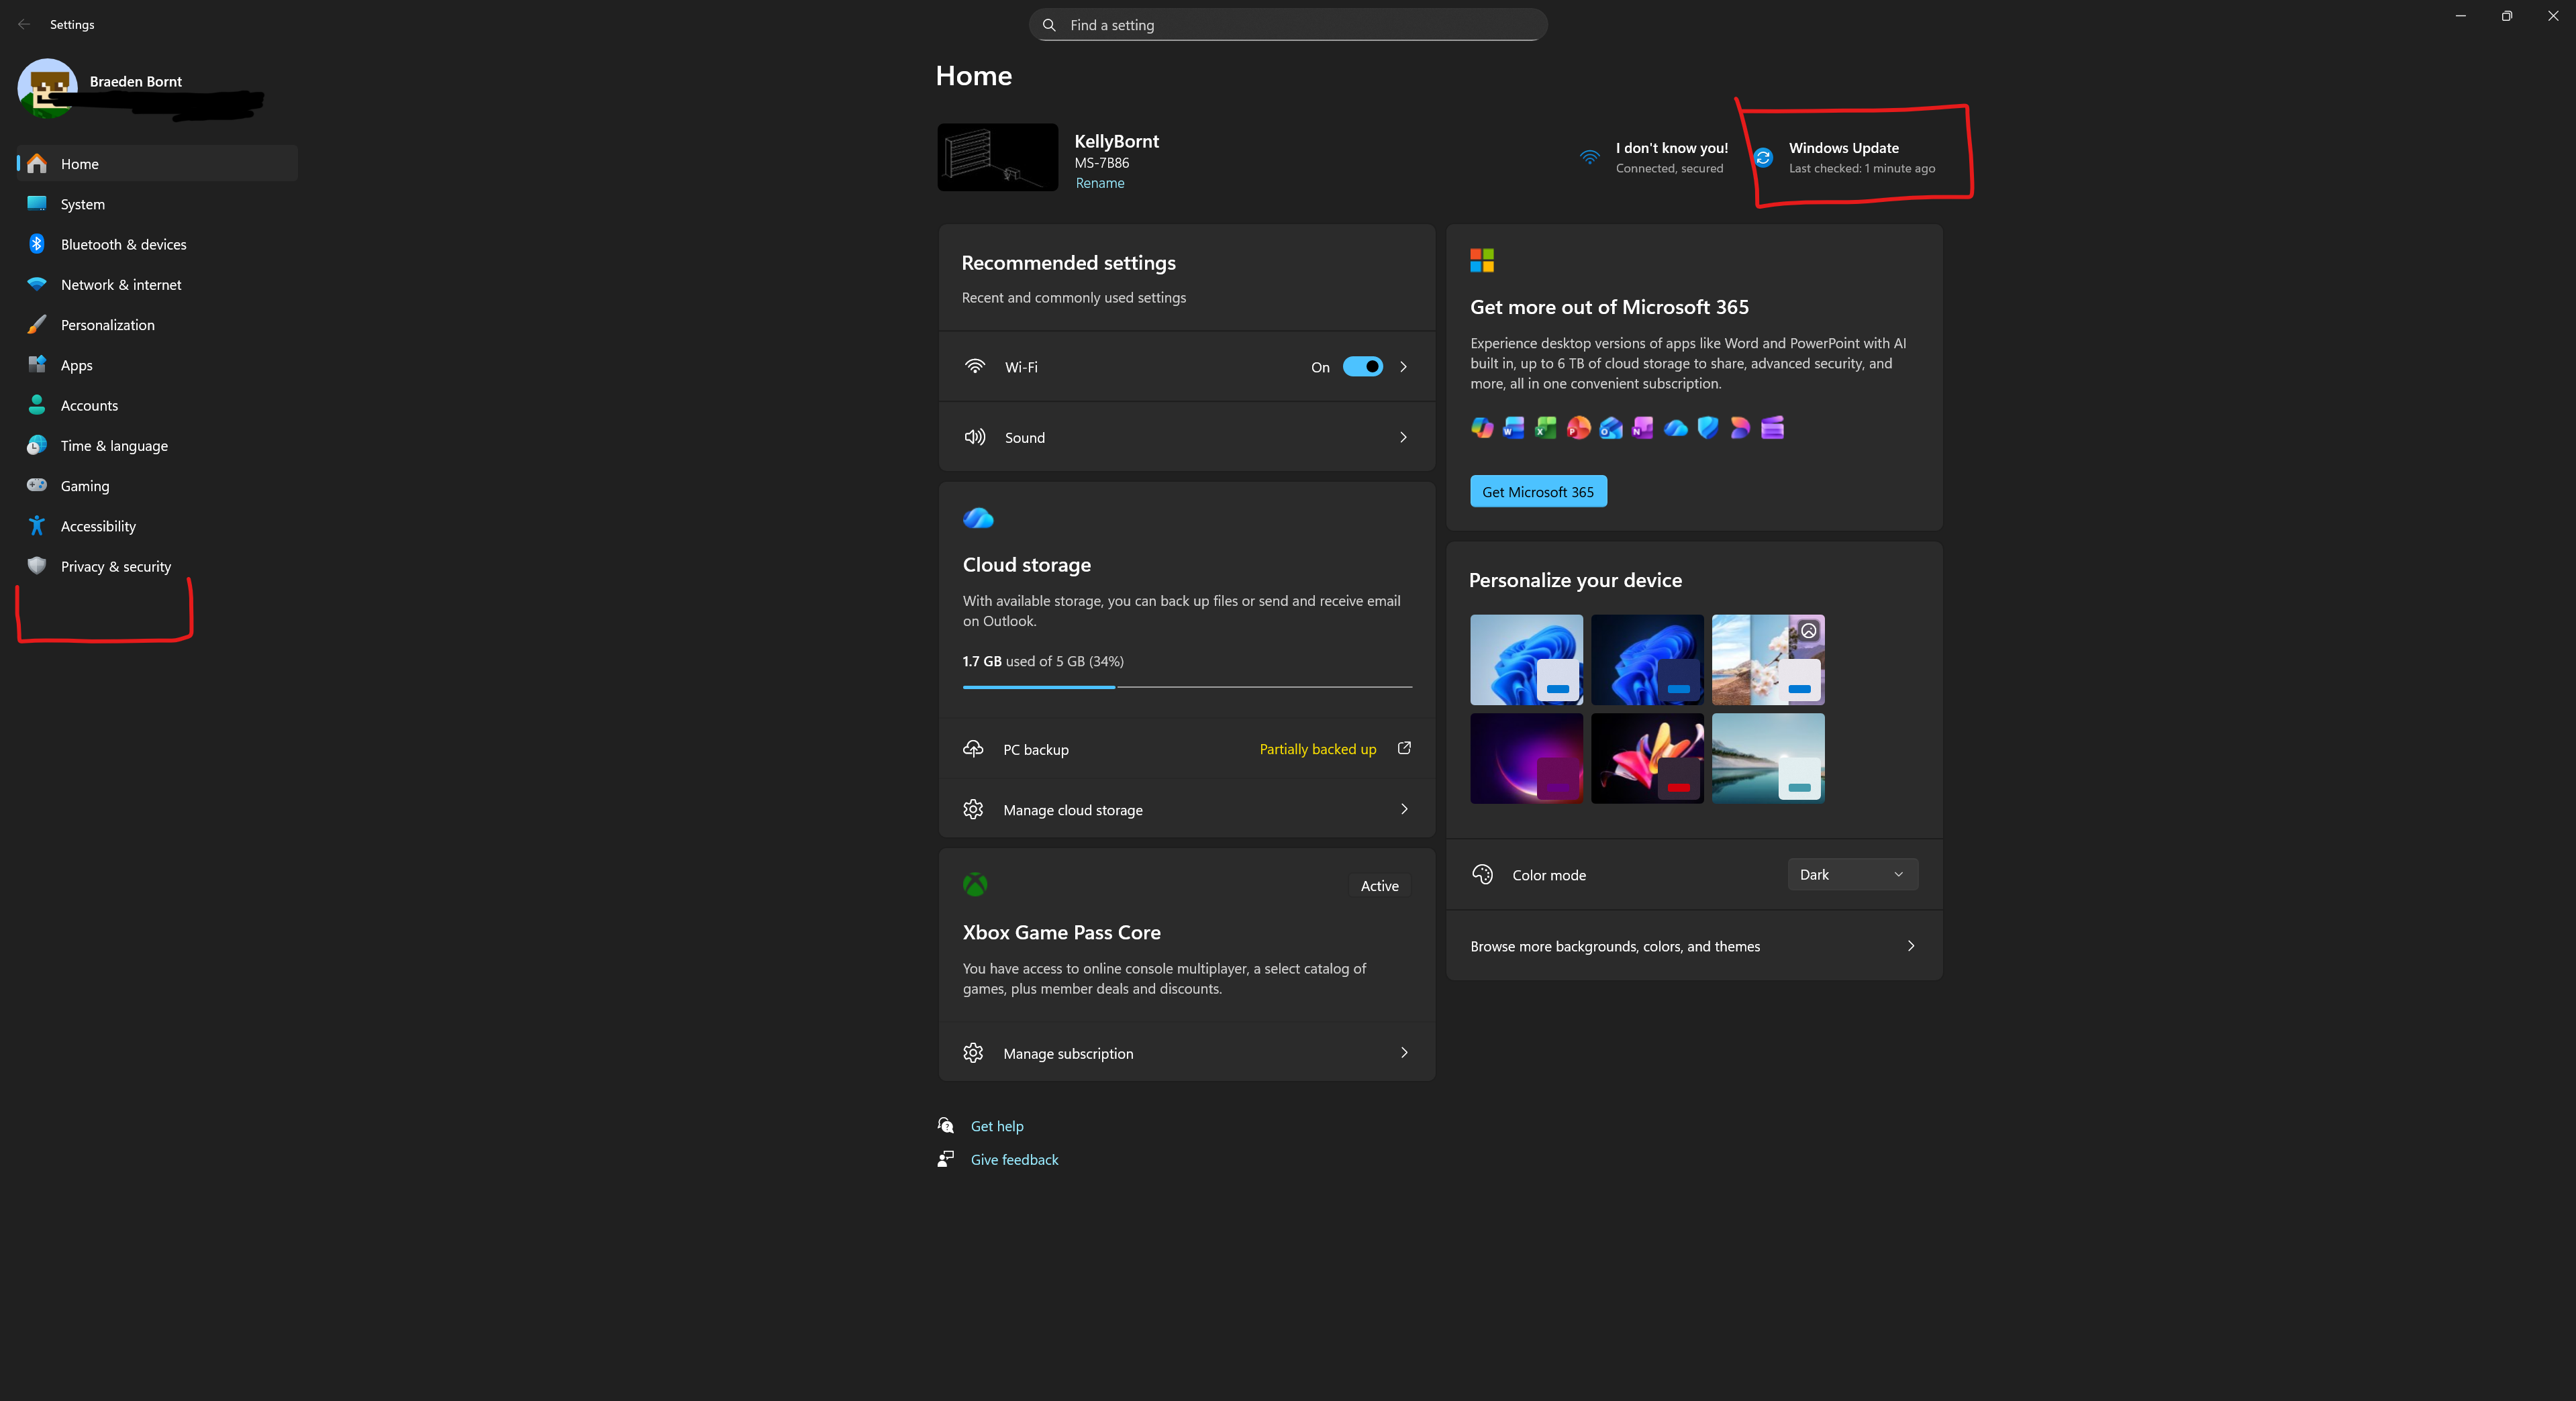Click the Manage subscription gear icon
Image resolution: width=2576 pixels, height=1401 pixels.
pos(973,1053)
